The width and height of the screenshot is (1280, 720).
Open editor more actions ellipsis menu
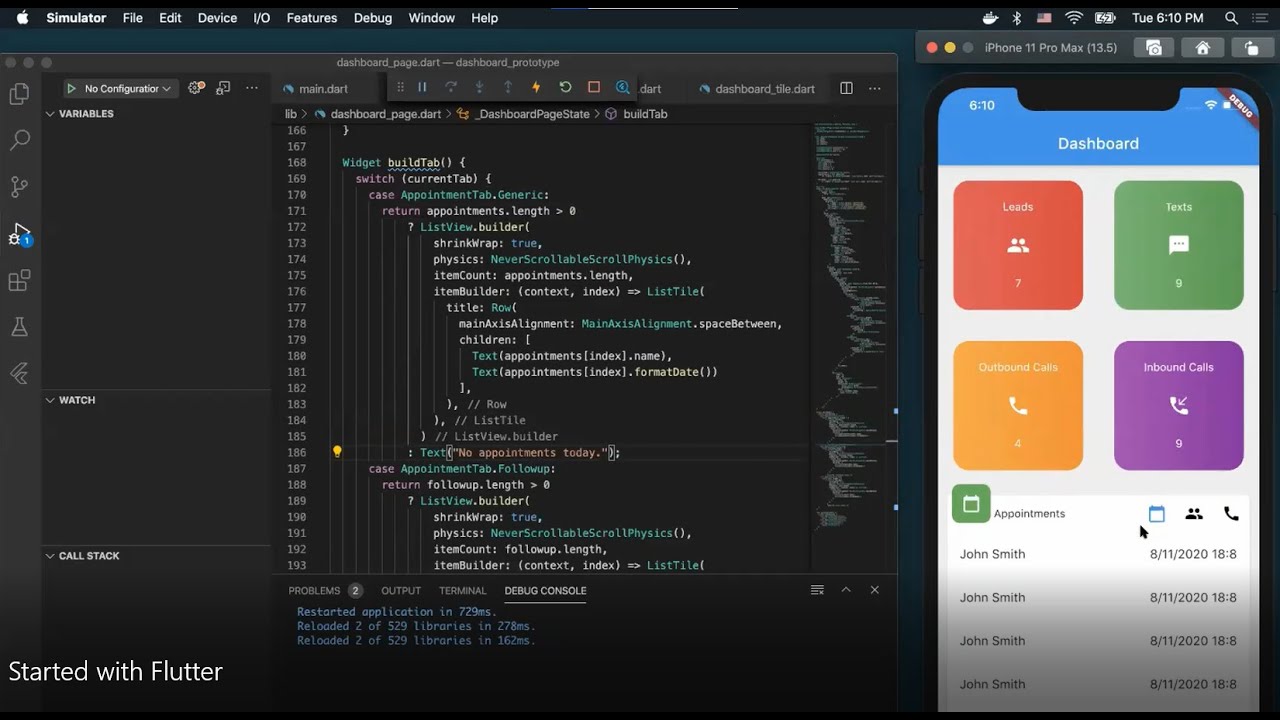coord(875,88)
